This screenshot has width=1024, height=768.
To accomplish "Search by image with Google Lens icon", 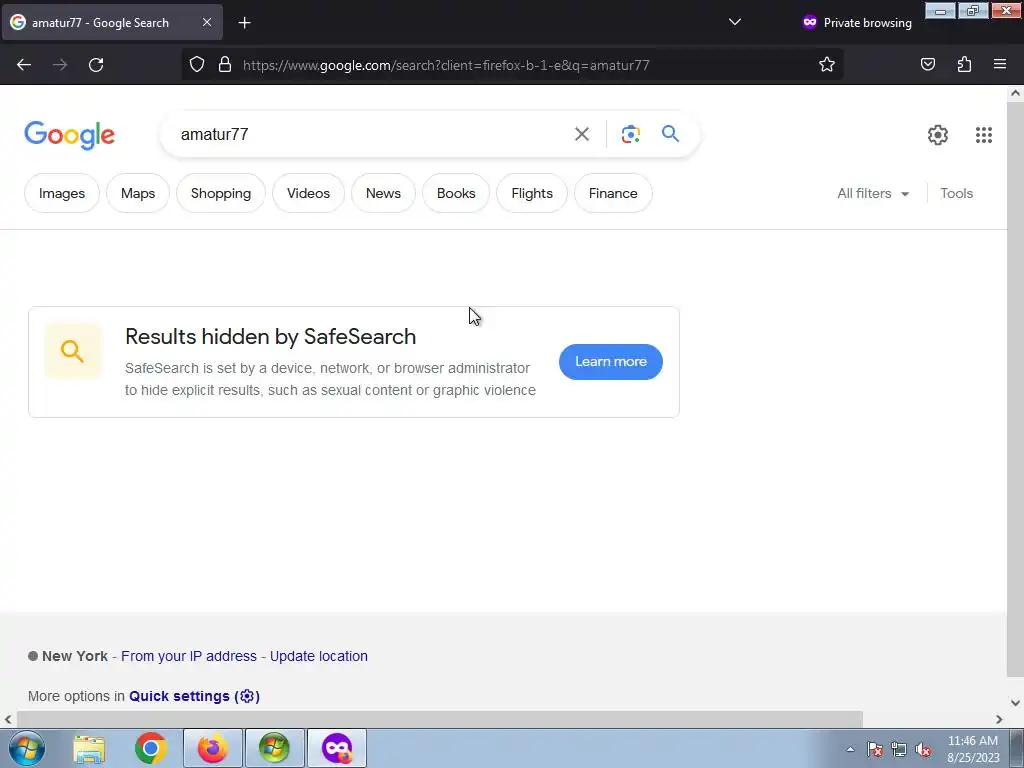I will (x=630, y=134).
